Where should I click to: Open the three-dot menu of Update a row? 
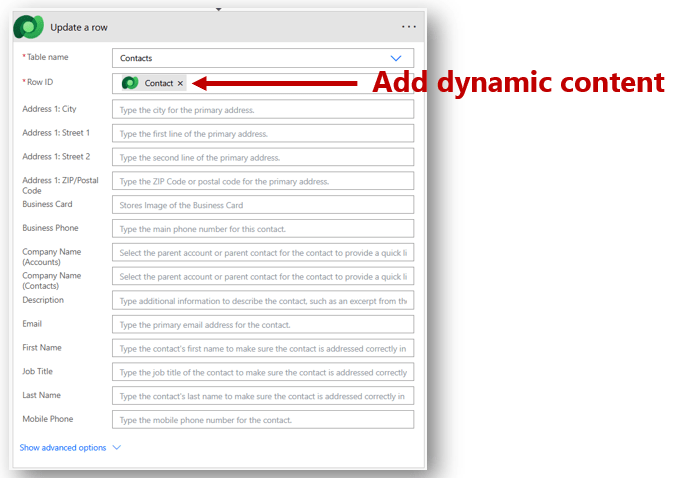[408, 27]
